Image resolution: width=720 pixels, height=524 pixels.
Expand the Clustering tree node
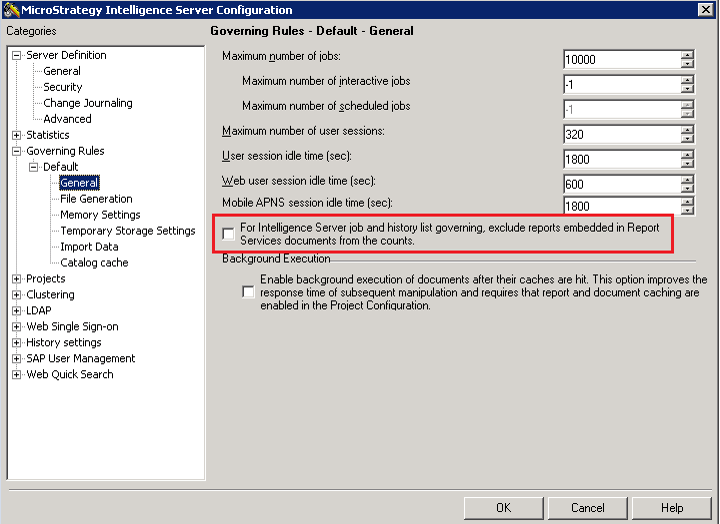pyautogui.click(x=17, y=295)
